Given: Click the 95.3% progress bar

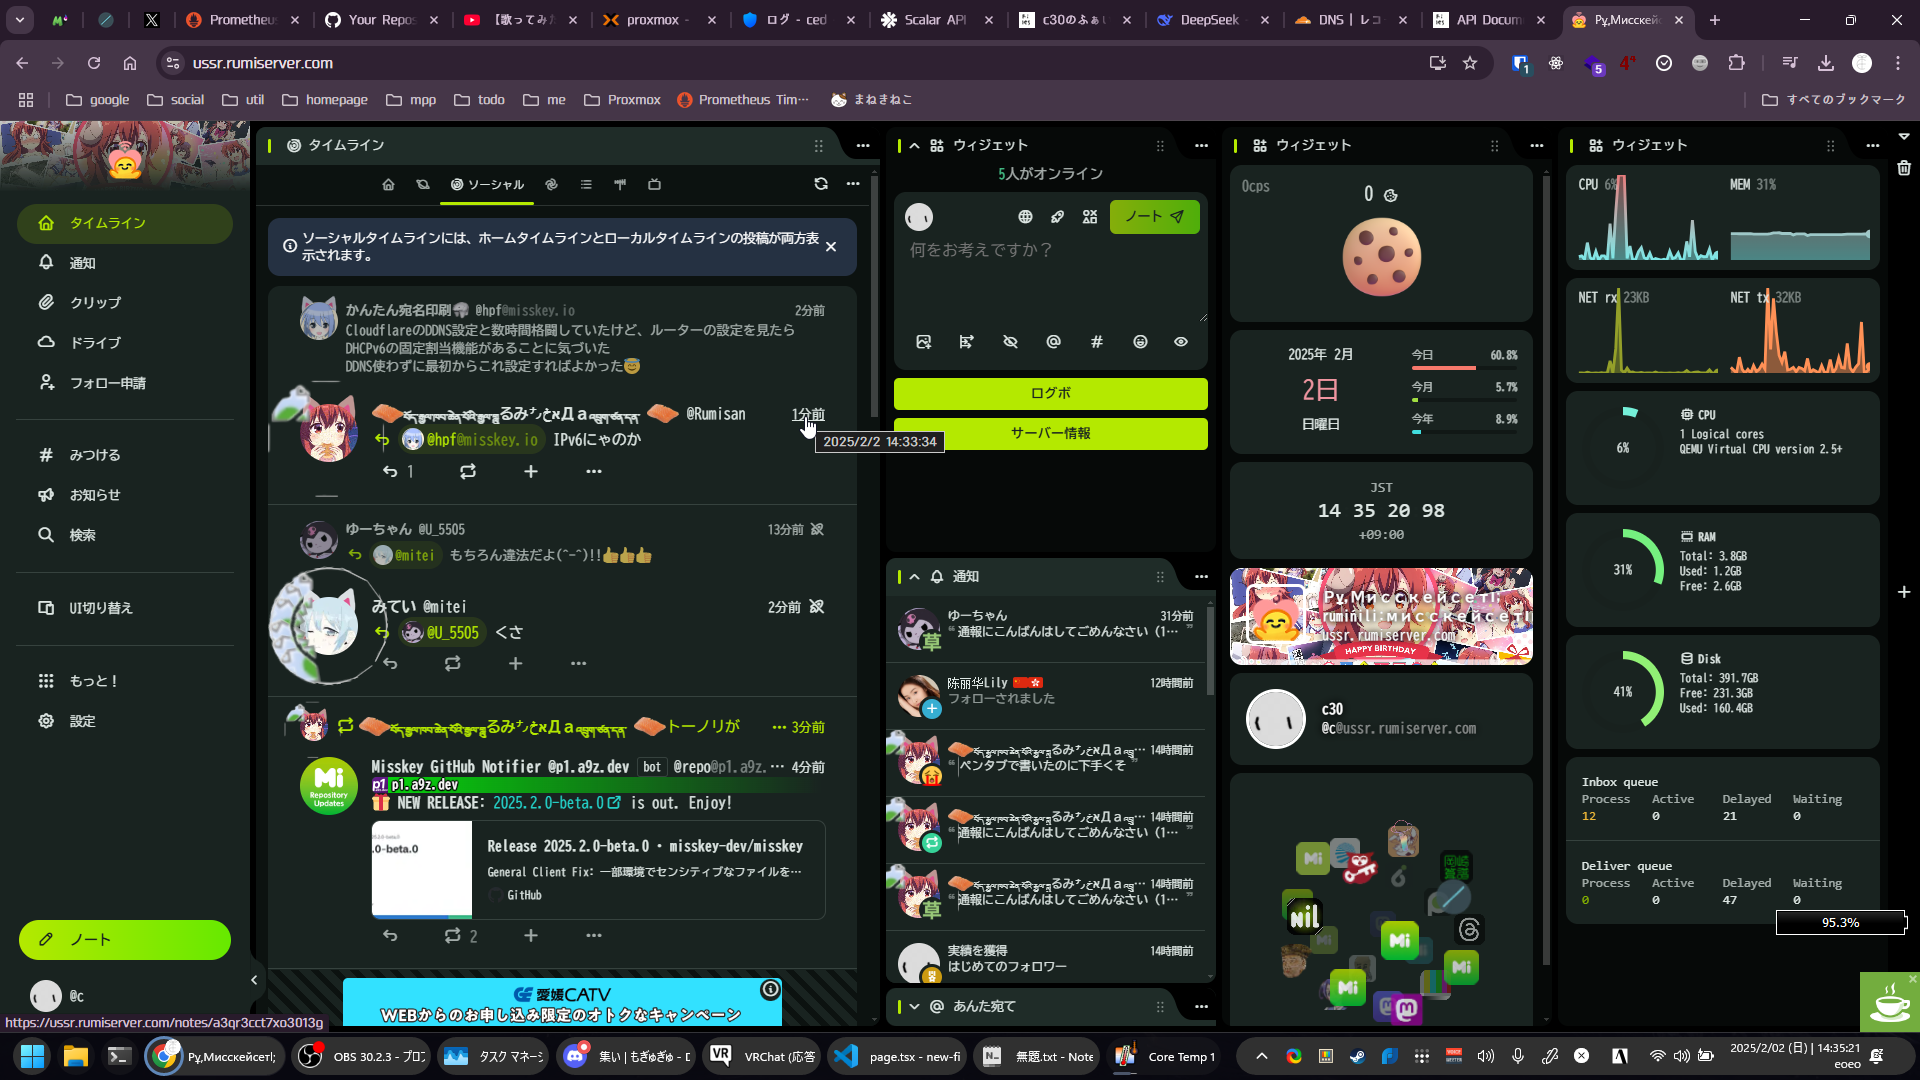Looking at the screenshot, I should click(1840, 923).
